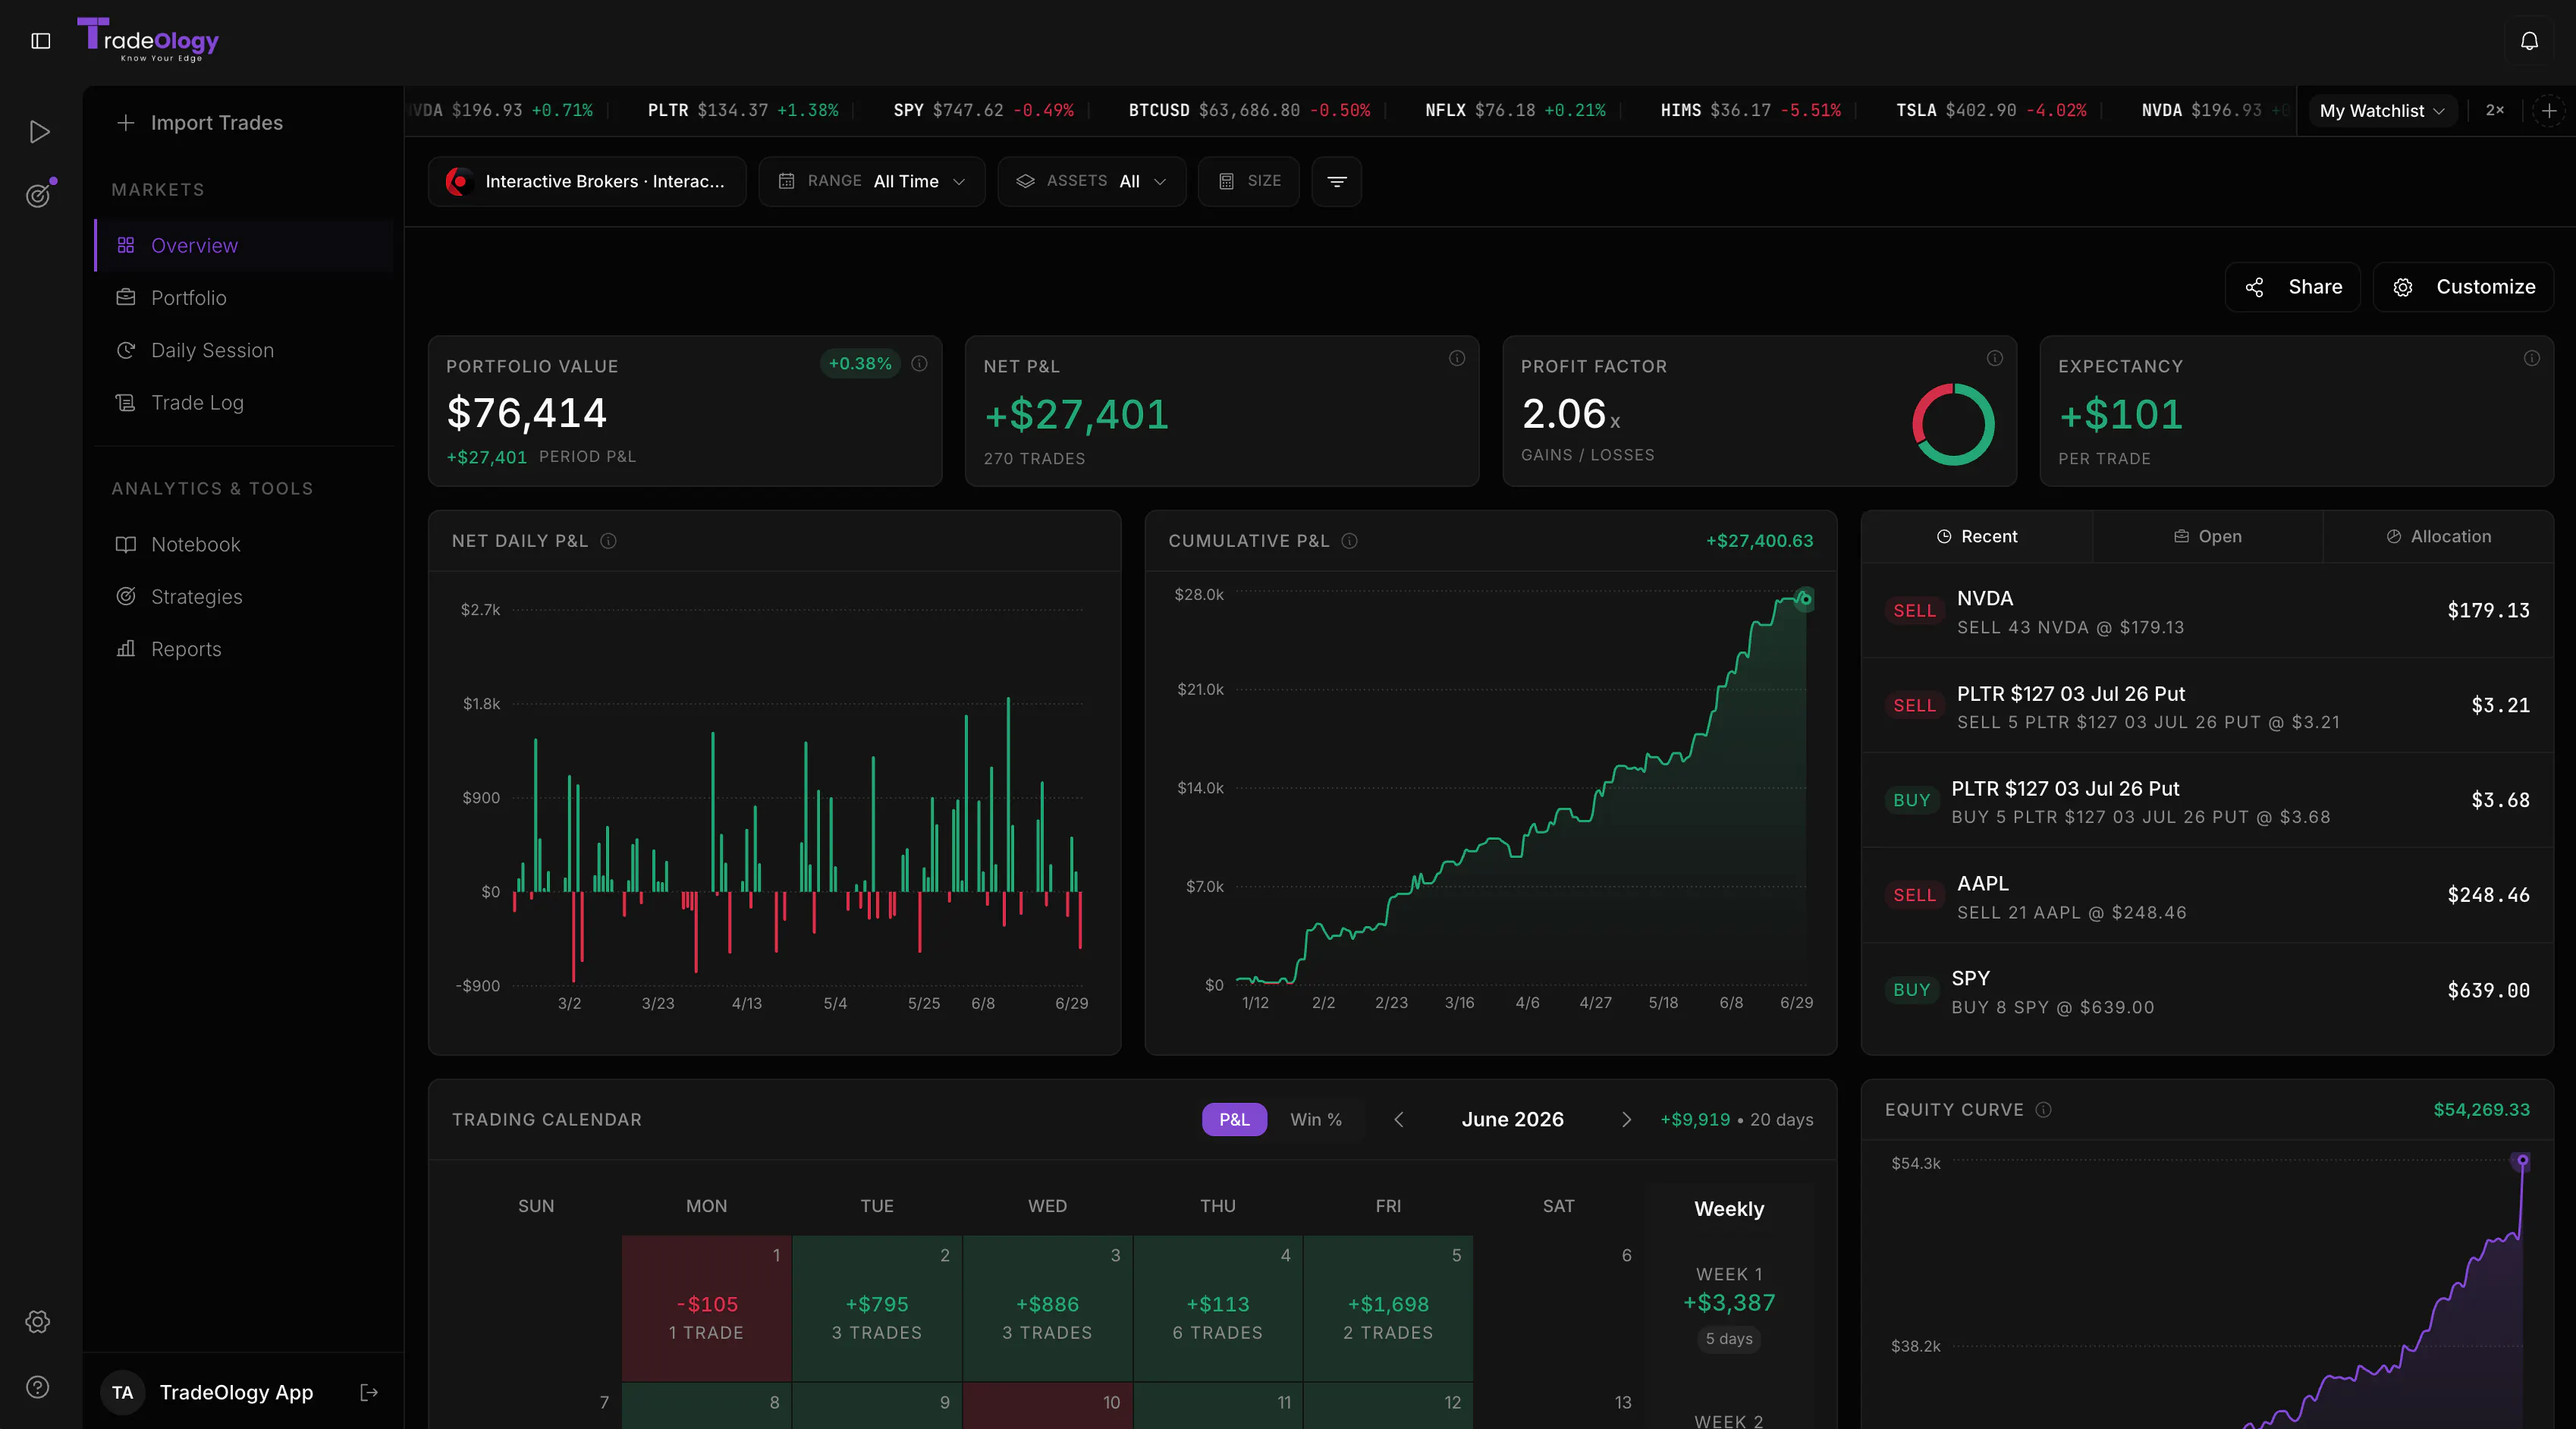Switch to the Open positions tab
The height and width of the screenshot is (1429, 2576).
pyautogui.click(x=2207, y=537)
